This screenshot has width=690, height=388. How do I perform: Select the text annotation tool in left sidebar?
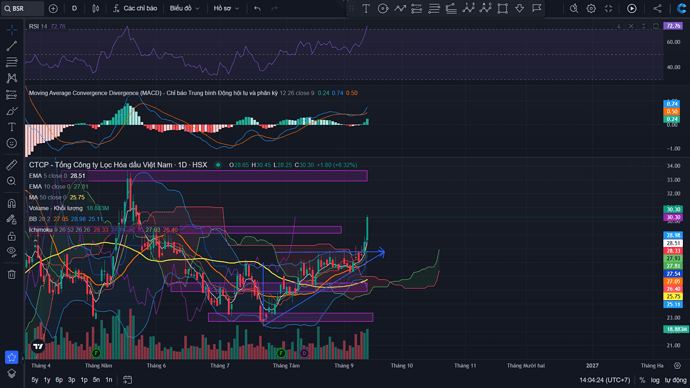pyautogui.click(x=12, y=127)
